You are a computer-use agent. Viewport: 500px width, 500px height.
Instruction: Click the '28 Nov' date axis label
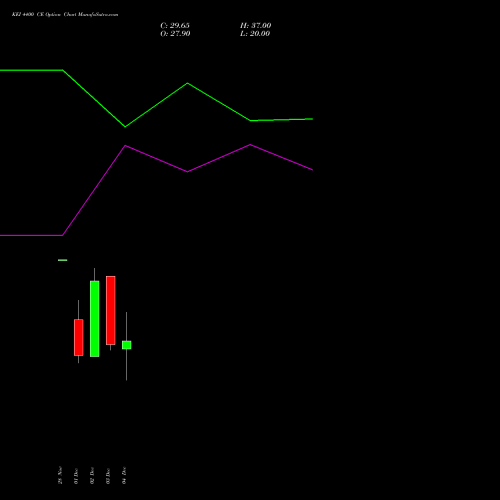click(x=60, y=475)
